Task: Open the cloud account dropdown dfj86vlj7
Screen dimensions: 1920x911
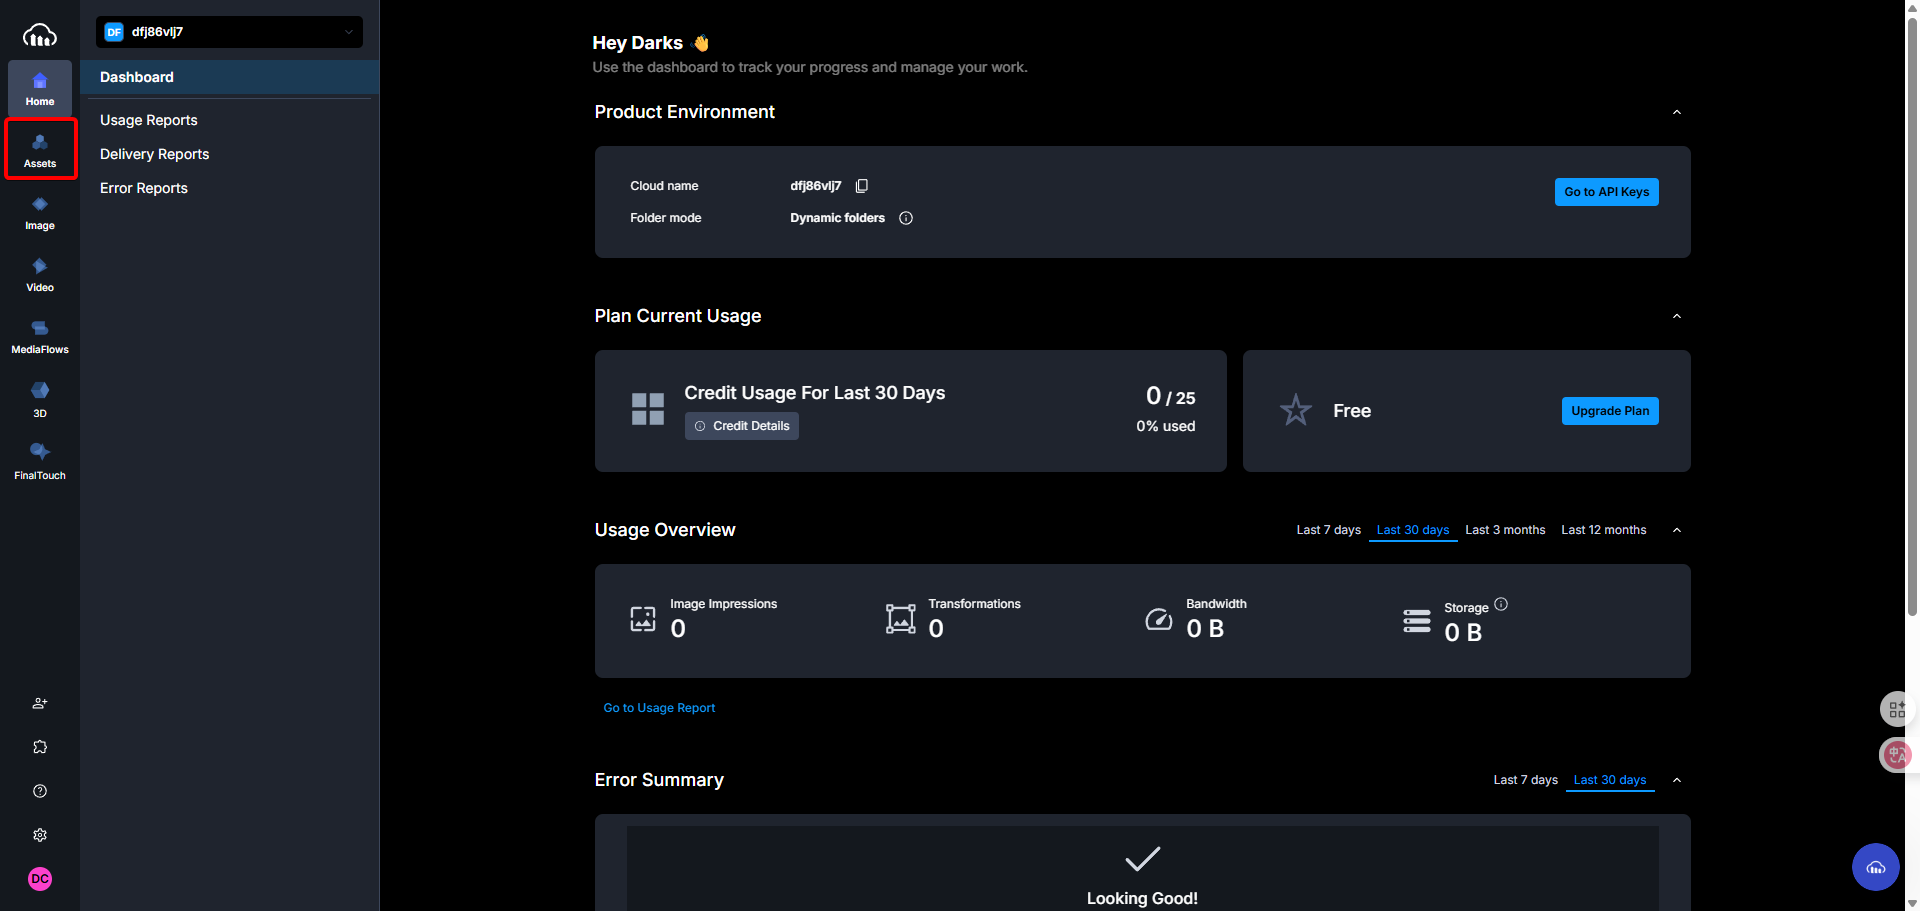Action: pyautogui.click(x=229, y=32)
